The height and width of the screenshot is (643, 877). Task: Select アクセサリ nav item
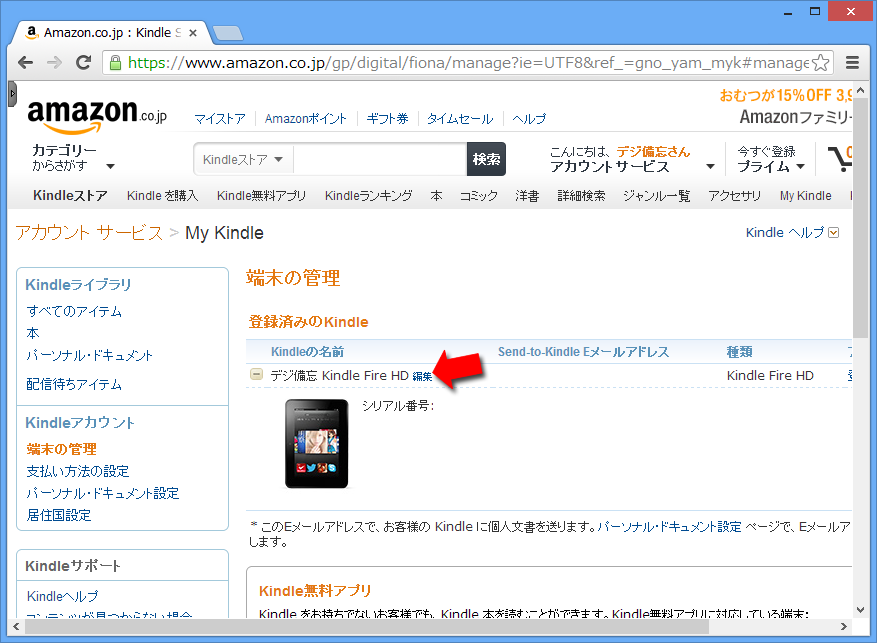pos(734,196)
